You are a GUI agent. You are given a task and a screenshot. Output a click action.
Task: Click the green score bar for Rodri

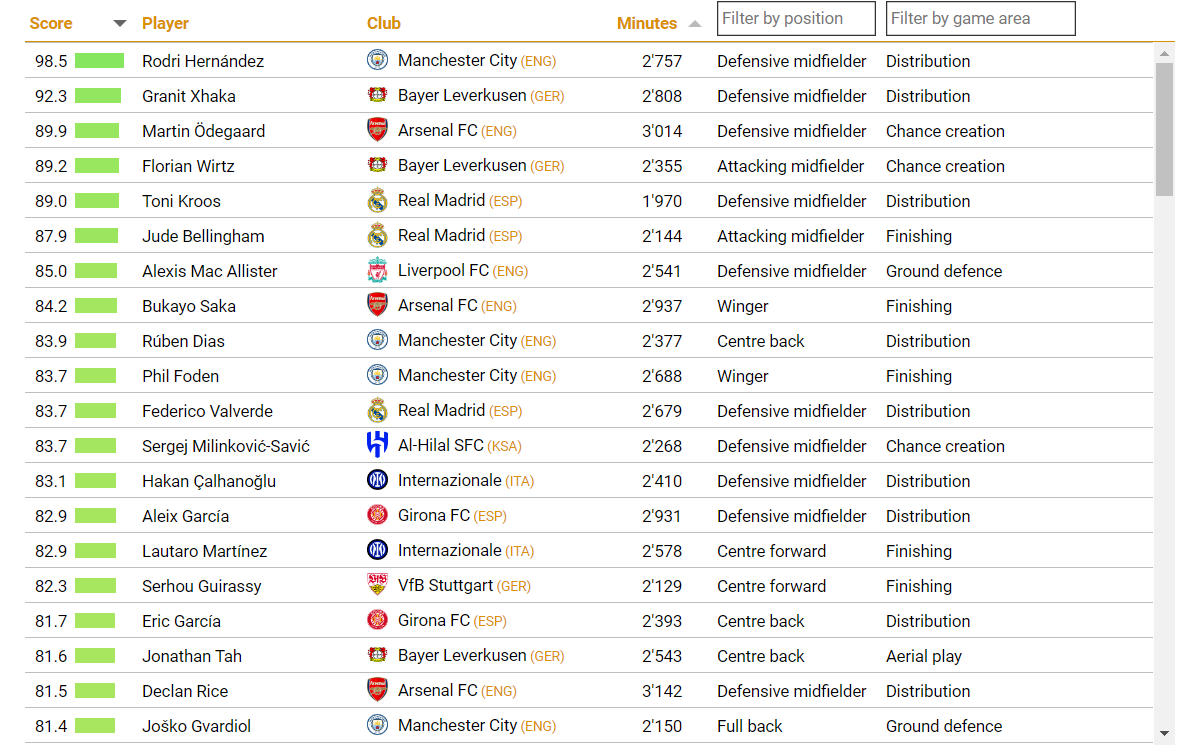tap(99, 61)
